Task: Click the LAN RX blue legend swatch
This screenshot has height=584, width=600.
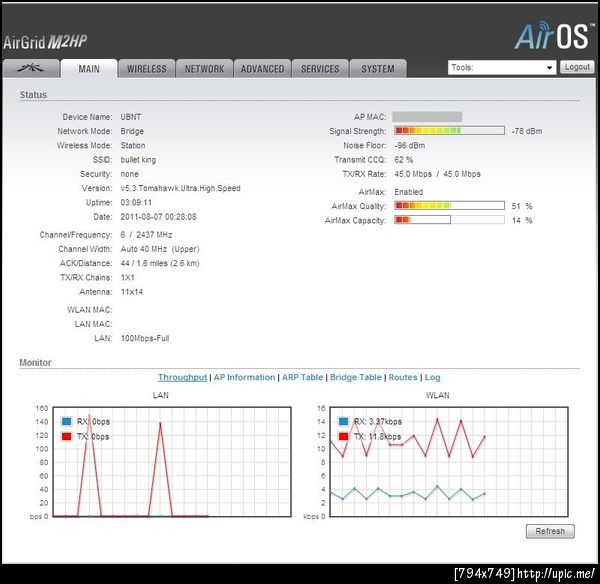Action: 66,421
